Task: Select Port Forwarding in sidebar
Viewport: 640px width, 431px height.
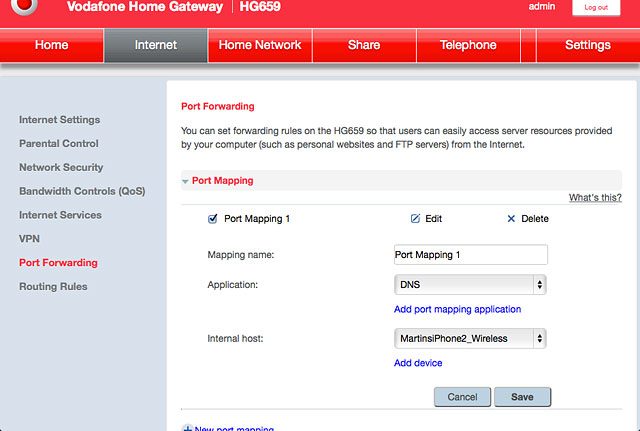Action: (58, 263)
